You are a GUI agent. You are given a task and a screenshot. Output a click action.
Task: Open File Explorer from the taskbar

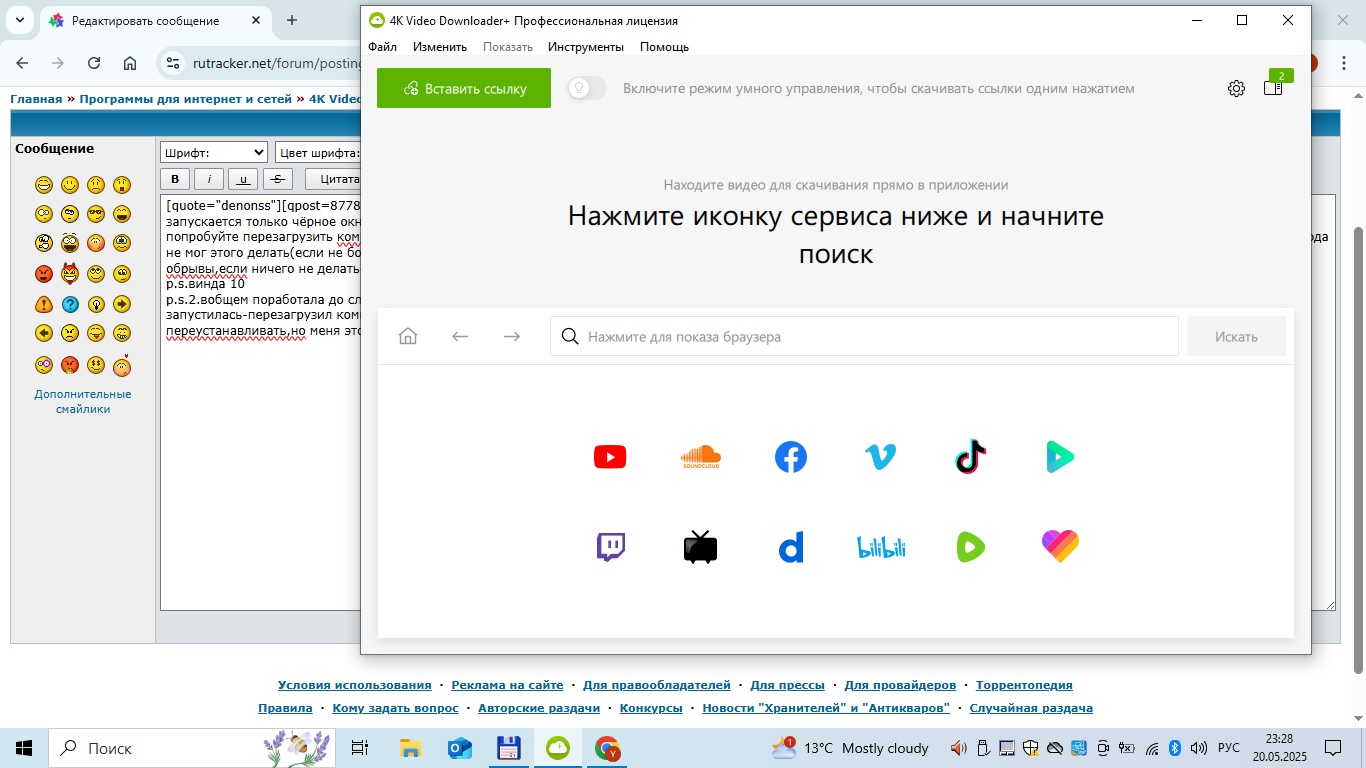pos(410,747)
